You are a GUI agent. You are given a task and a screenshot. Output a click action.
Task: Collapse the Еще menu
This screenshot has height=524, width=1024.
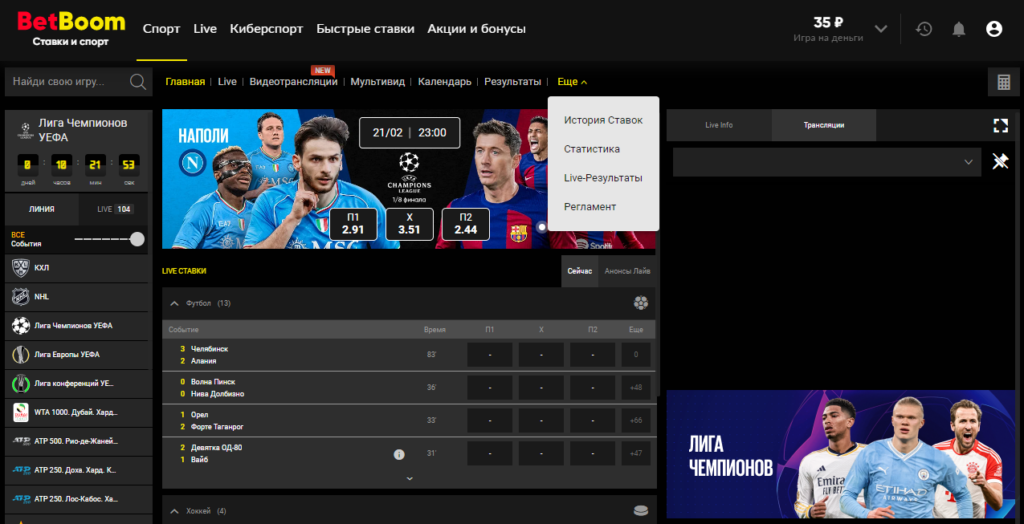pyautogui.click(x=572, y=82)
